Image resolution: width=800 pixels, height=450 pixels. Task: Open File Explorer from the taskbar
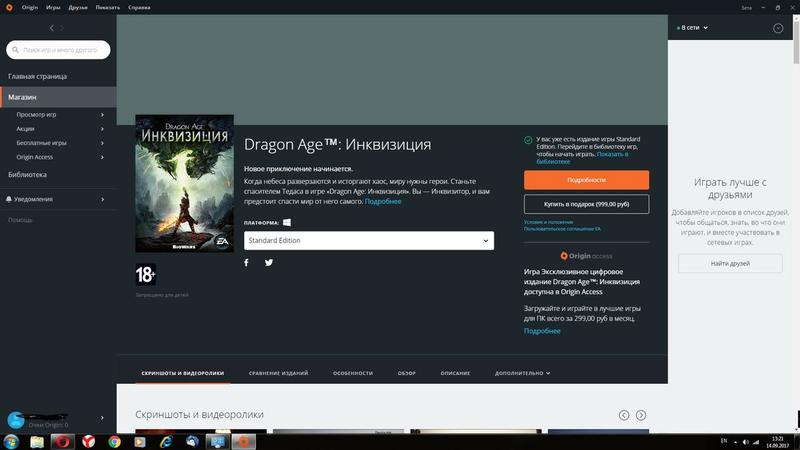click(37, 442)
